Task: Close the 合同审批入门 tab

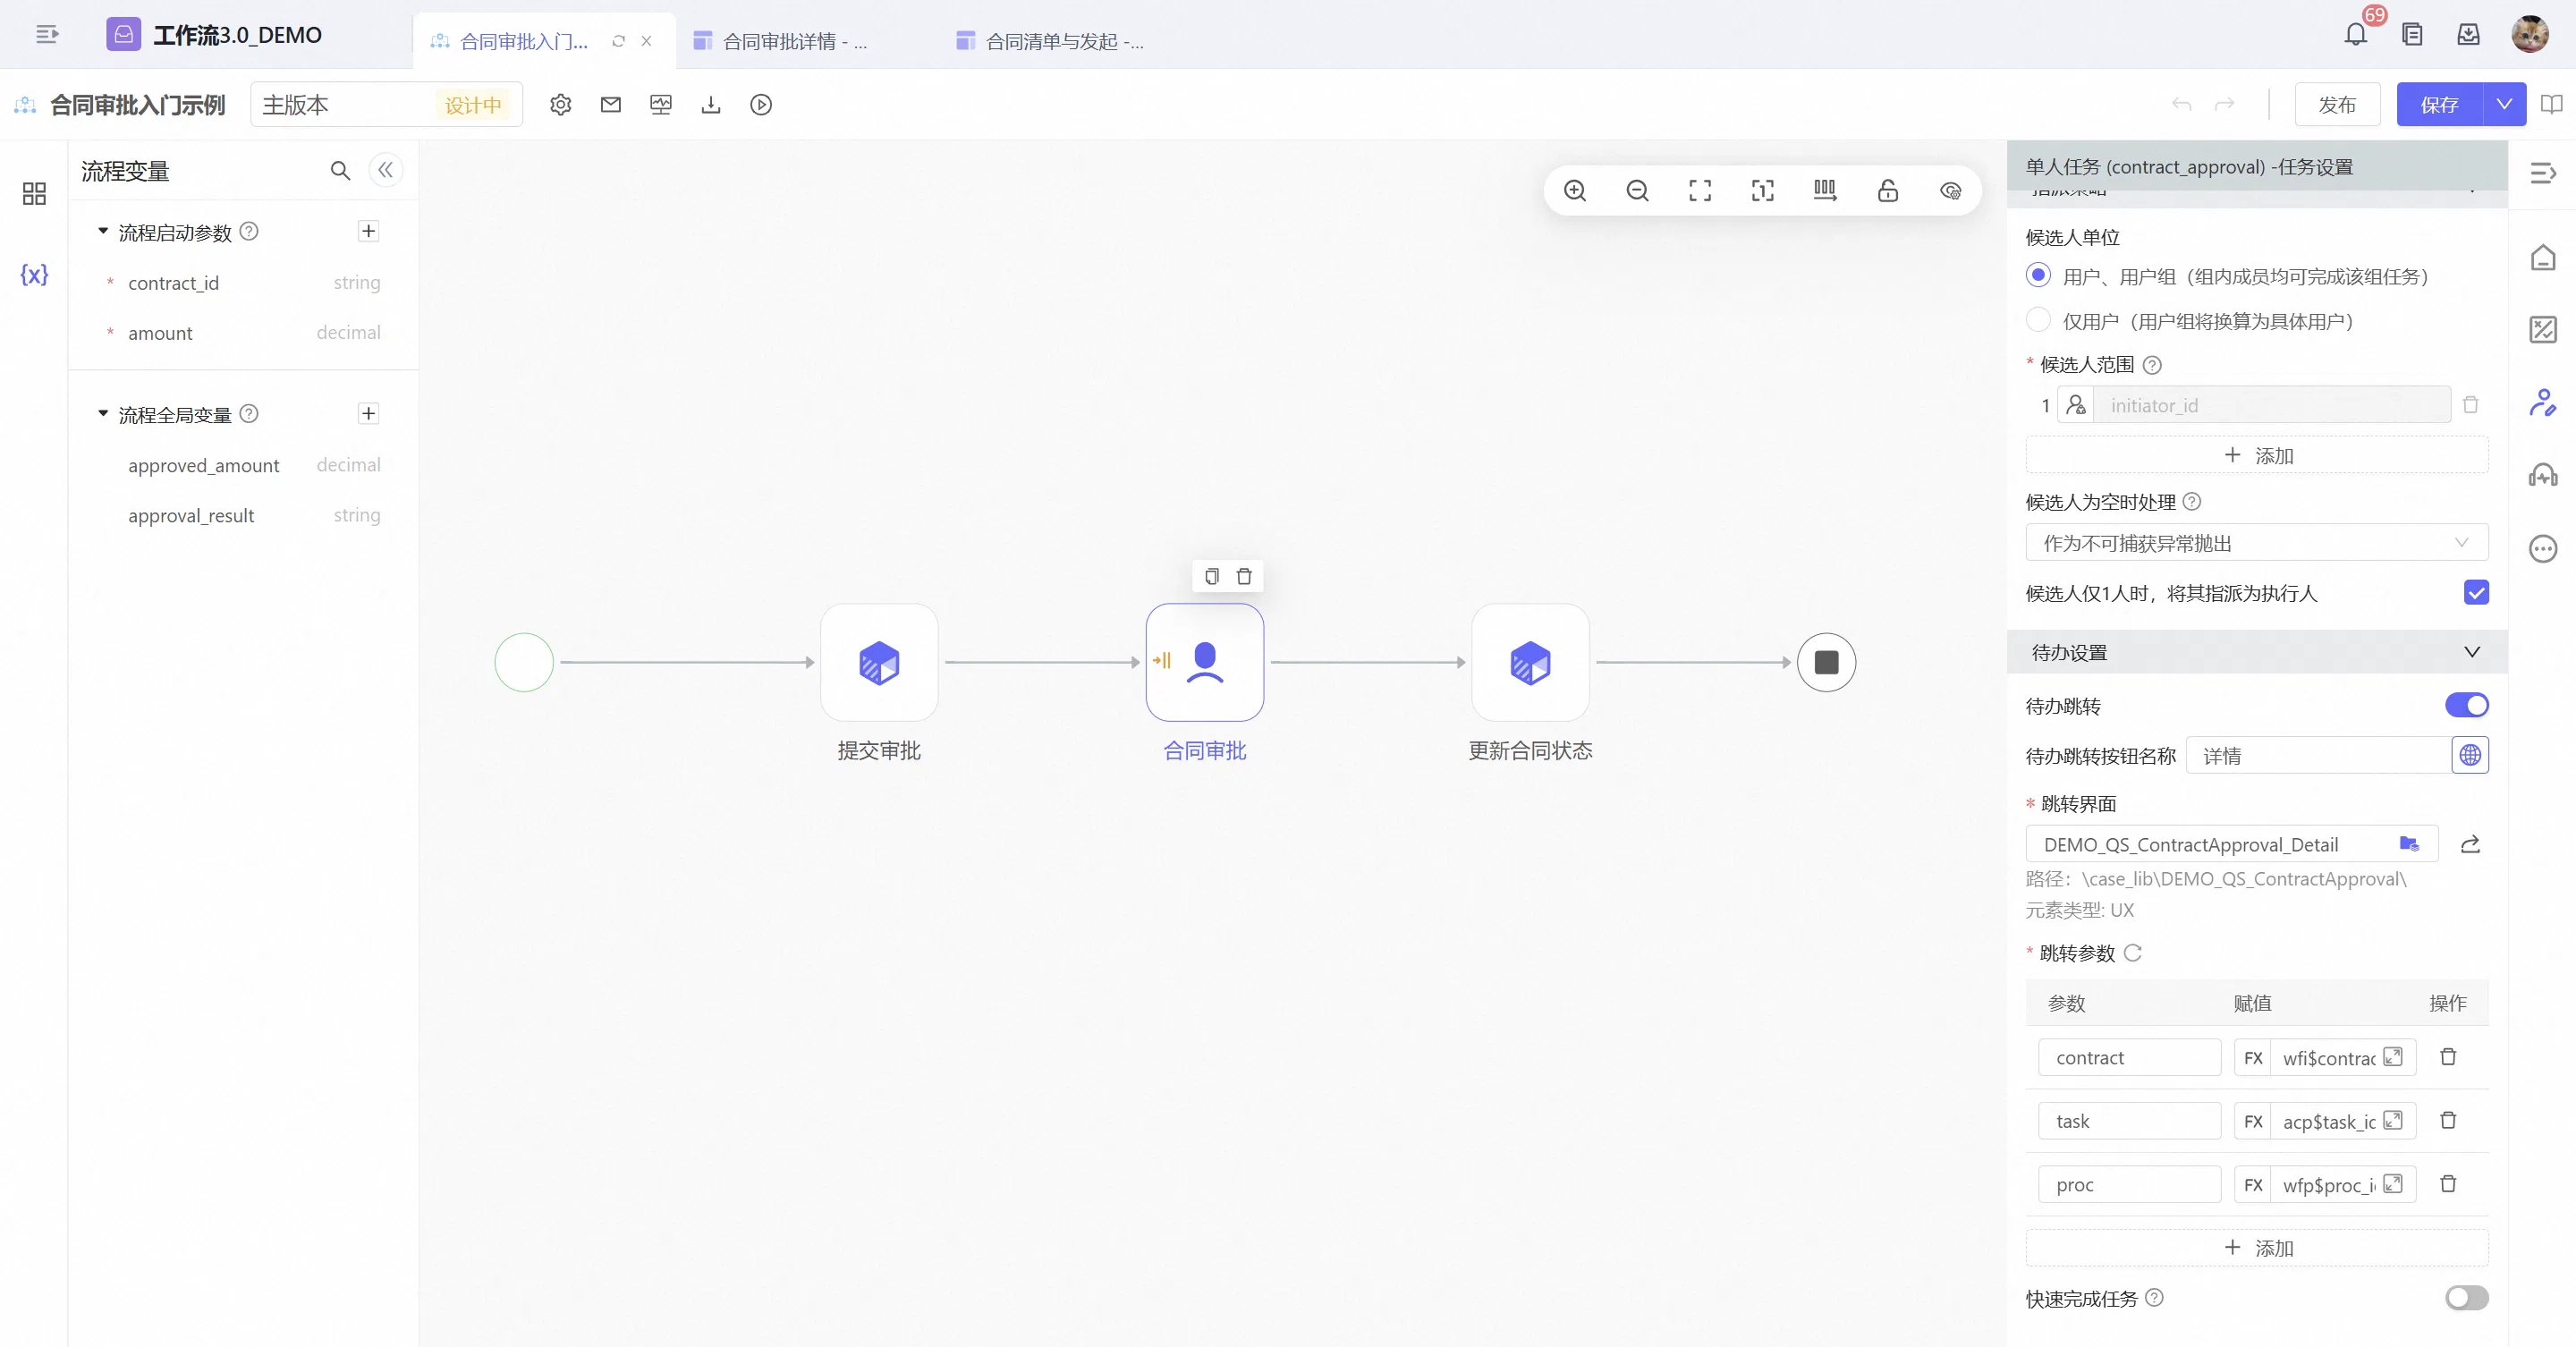Action: tap(646, 42)
